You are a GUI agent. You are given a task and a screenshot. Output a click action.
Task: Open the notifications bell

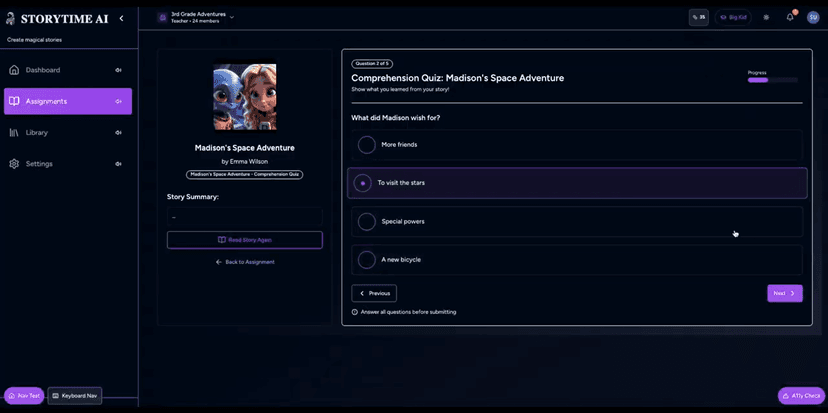[790, 17]
